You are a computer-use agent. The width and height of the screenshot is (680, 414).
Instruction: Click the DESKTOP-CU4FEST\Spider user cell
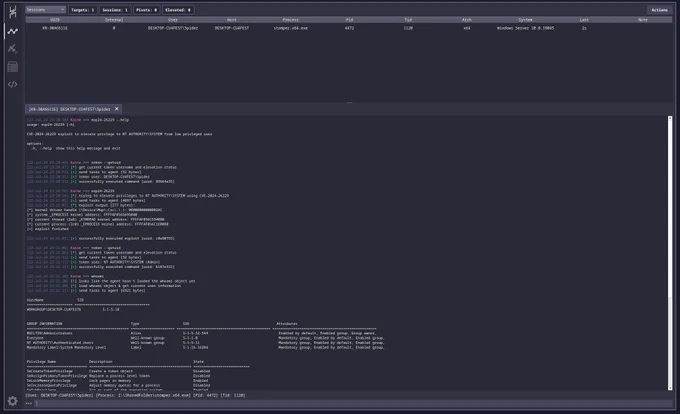tap(173, 28)
